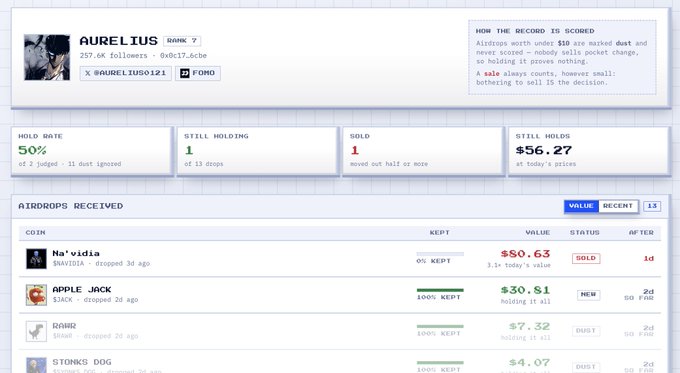The image size is (680, 373).
Task: Click the VALUE column header
Action: [x=538, y=233]
